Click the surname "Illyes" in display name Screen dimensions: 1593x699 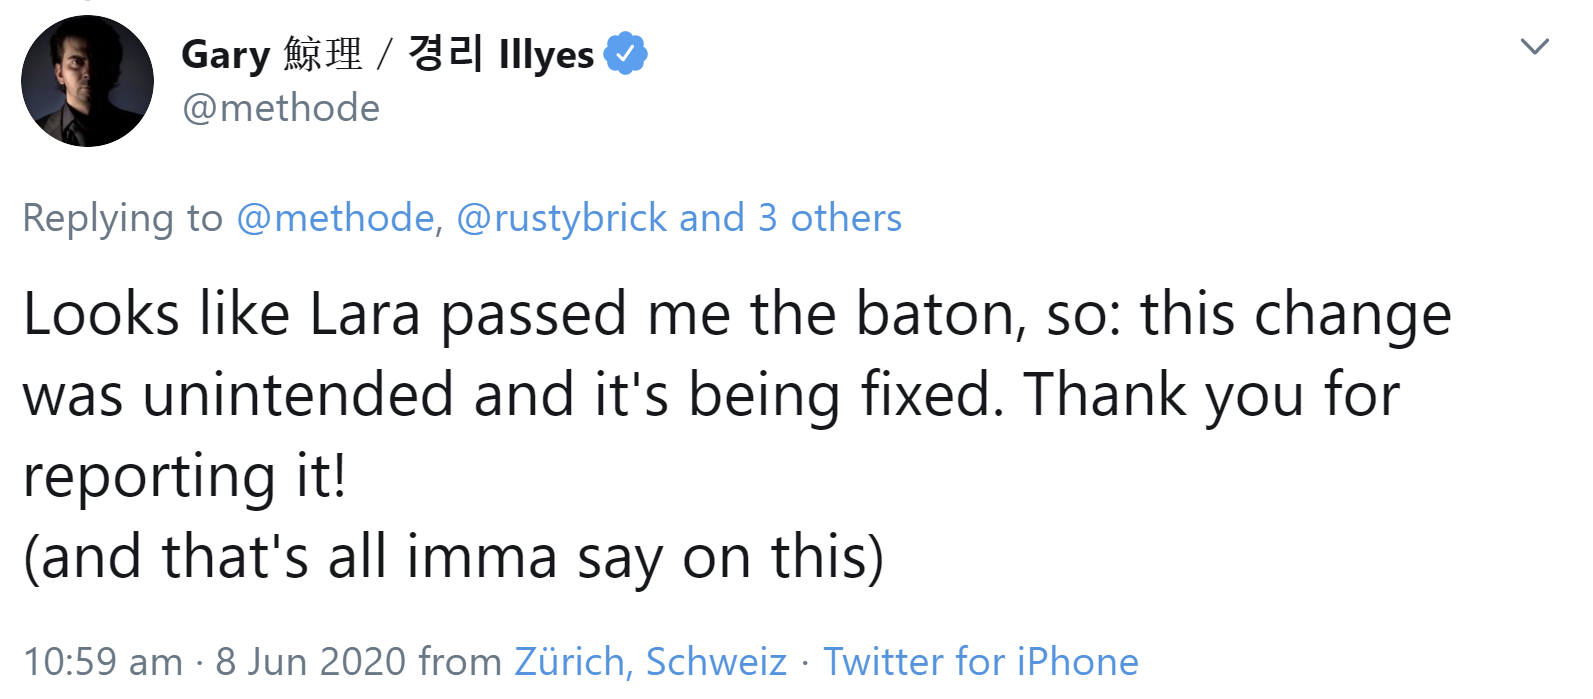[x=546, y=55]
